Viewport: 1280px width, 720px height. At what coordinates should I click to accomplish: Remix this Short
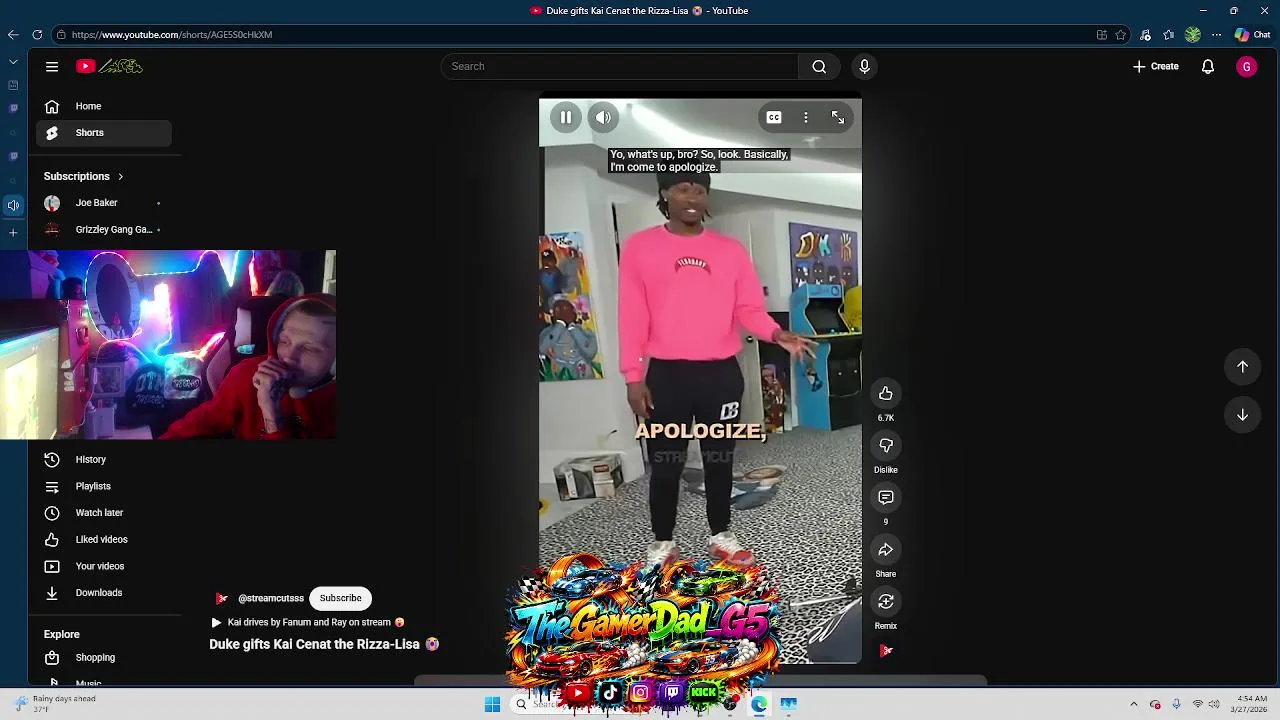(x=886, y=602)
